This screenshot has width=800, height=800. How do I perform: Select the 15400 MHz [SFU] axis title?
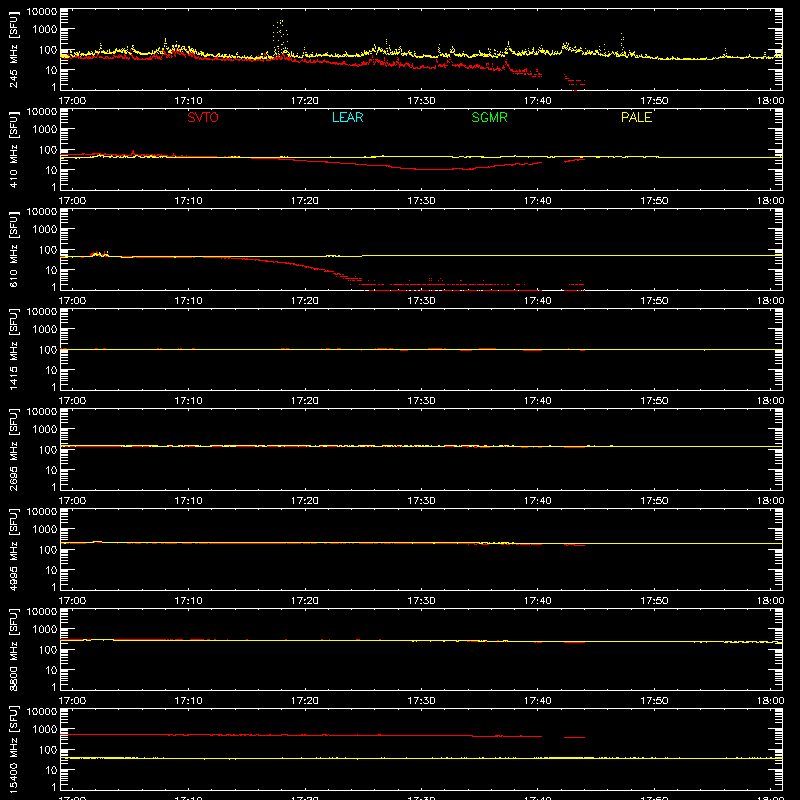(x=13, y=749)
